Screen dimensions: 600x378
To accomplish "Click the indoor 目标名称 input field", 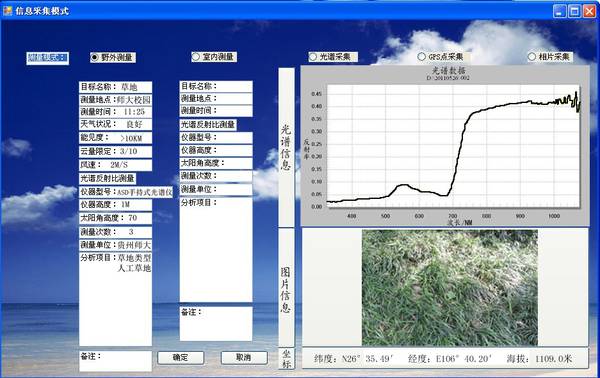I will [216, 86].
